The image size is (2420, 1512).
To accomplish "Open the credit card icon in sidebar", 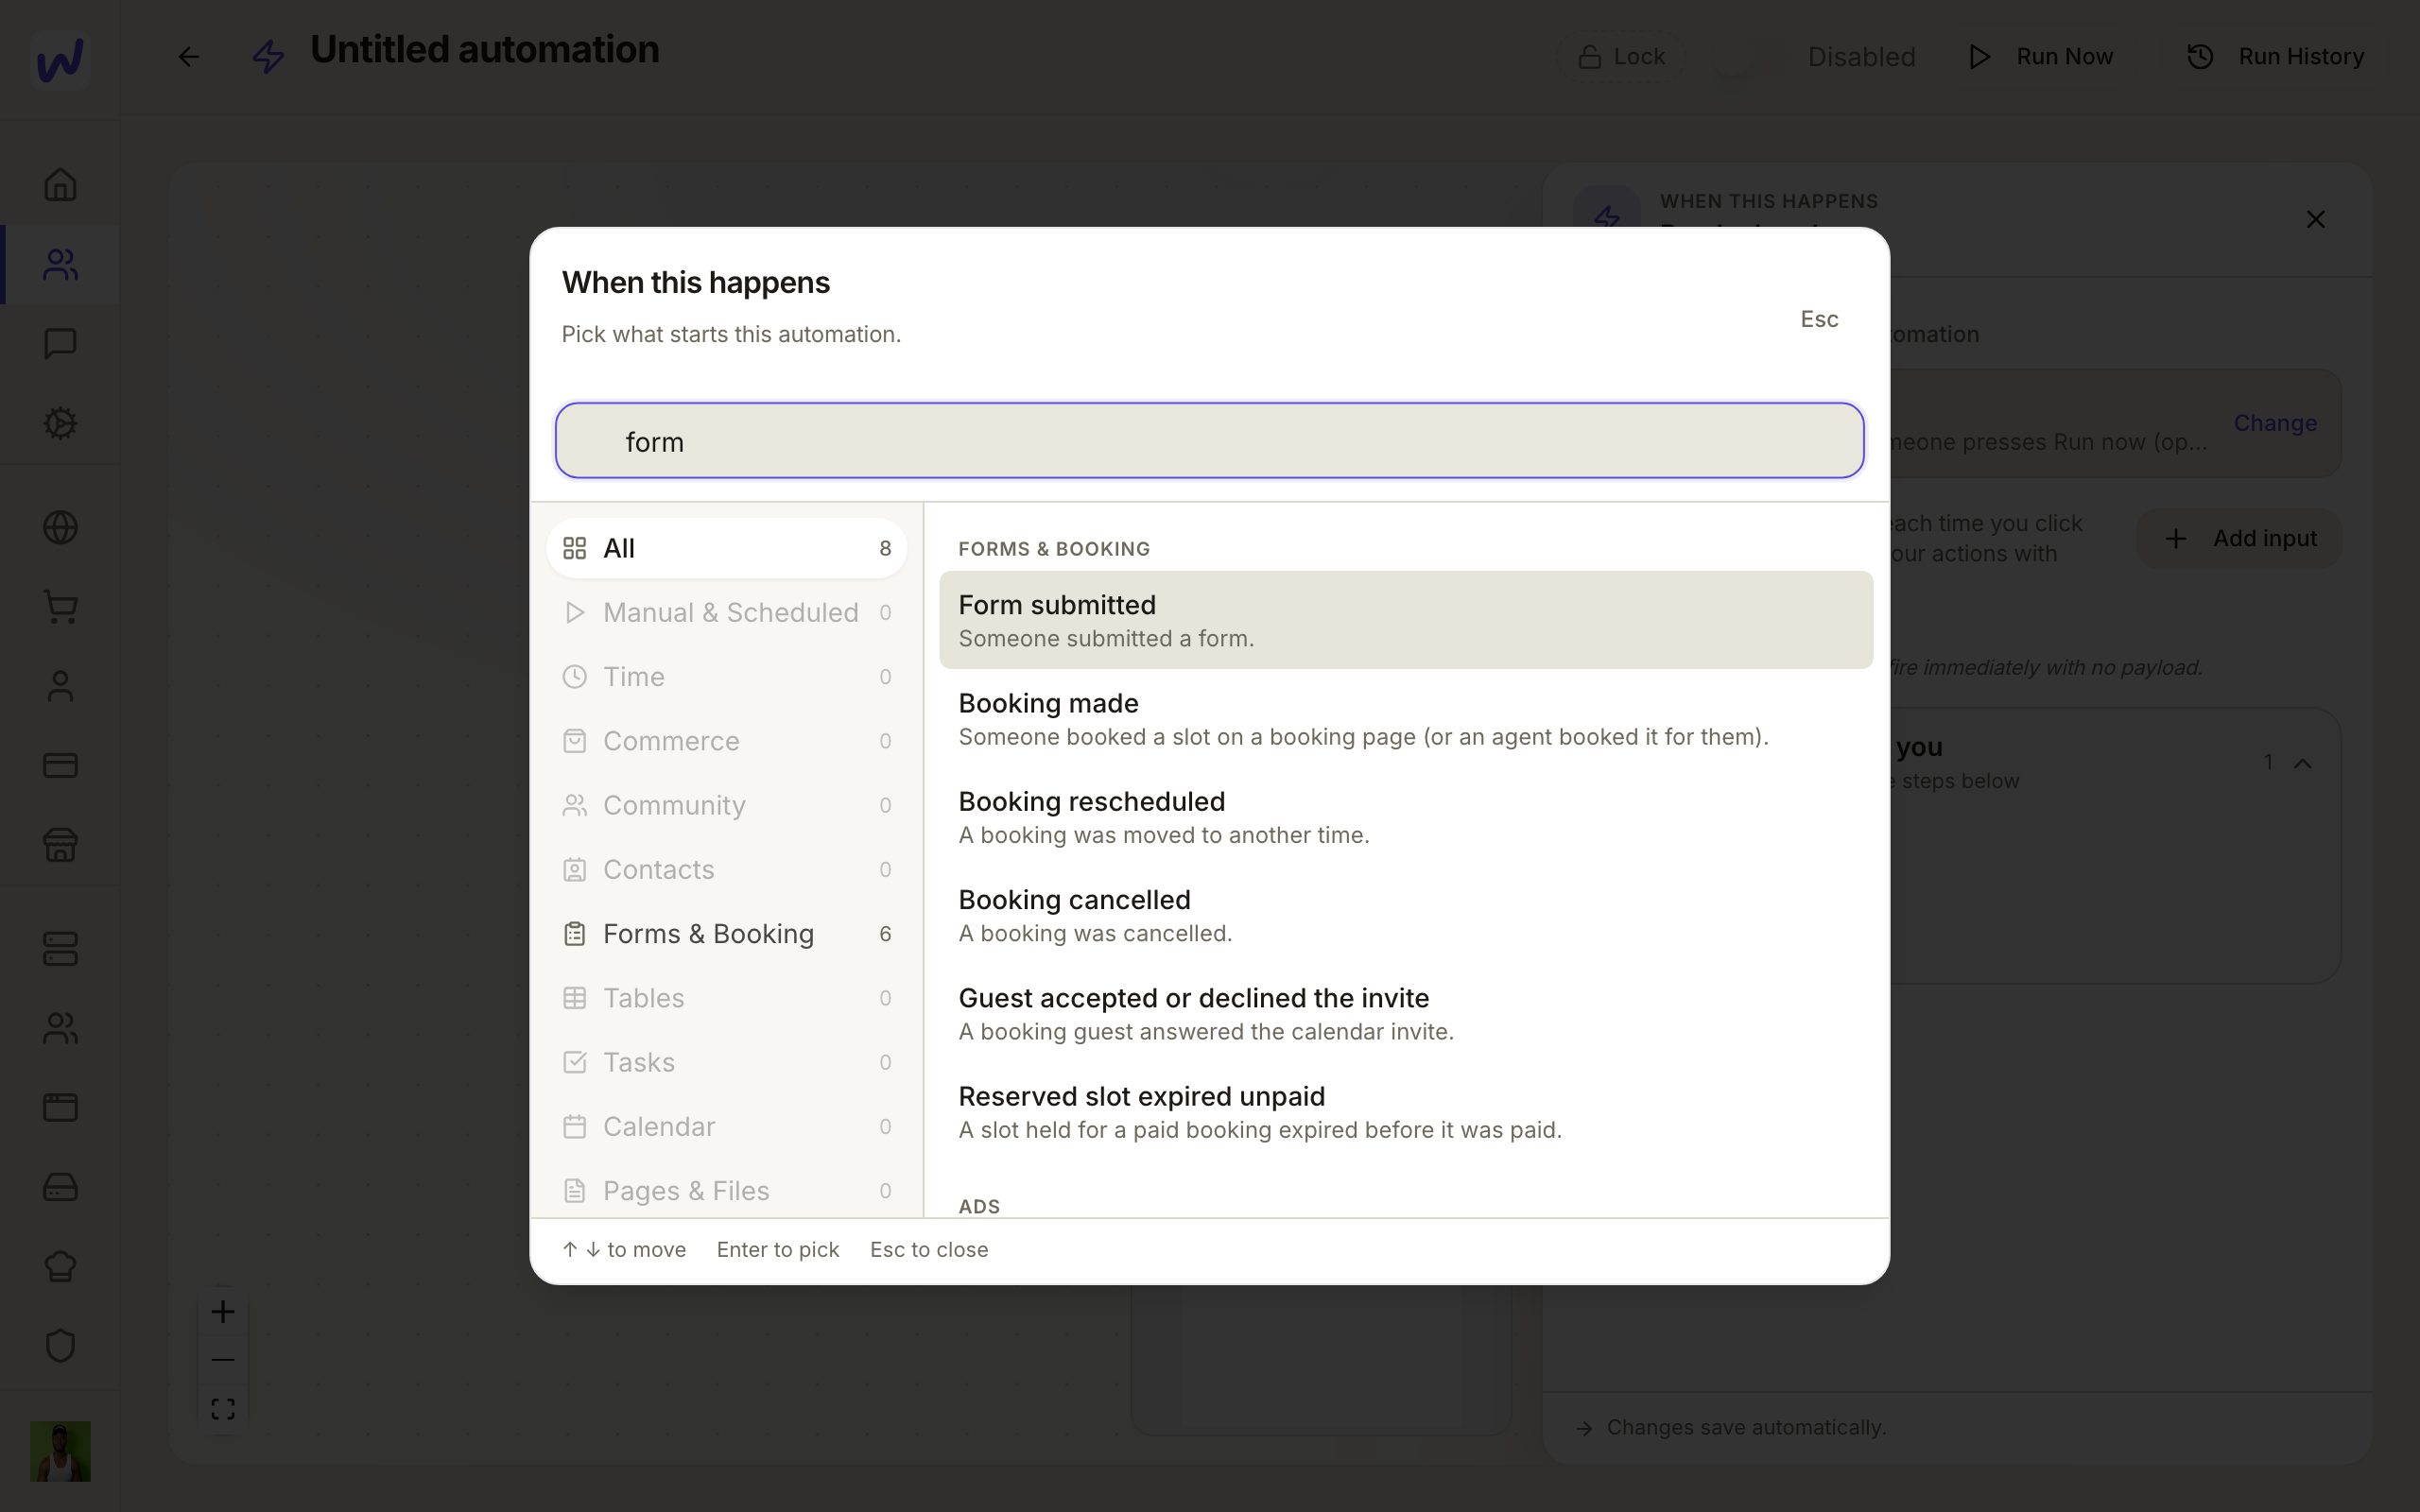I will [x=60, y=765].
